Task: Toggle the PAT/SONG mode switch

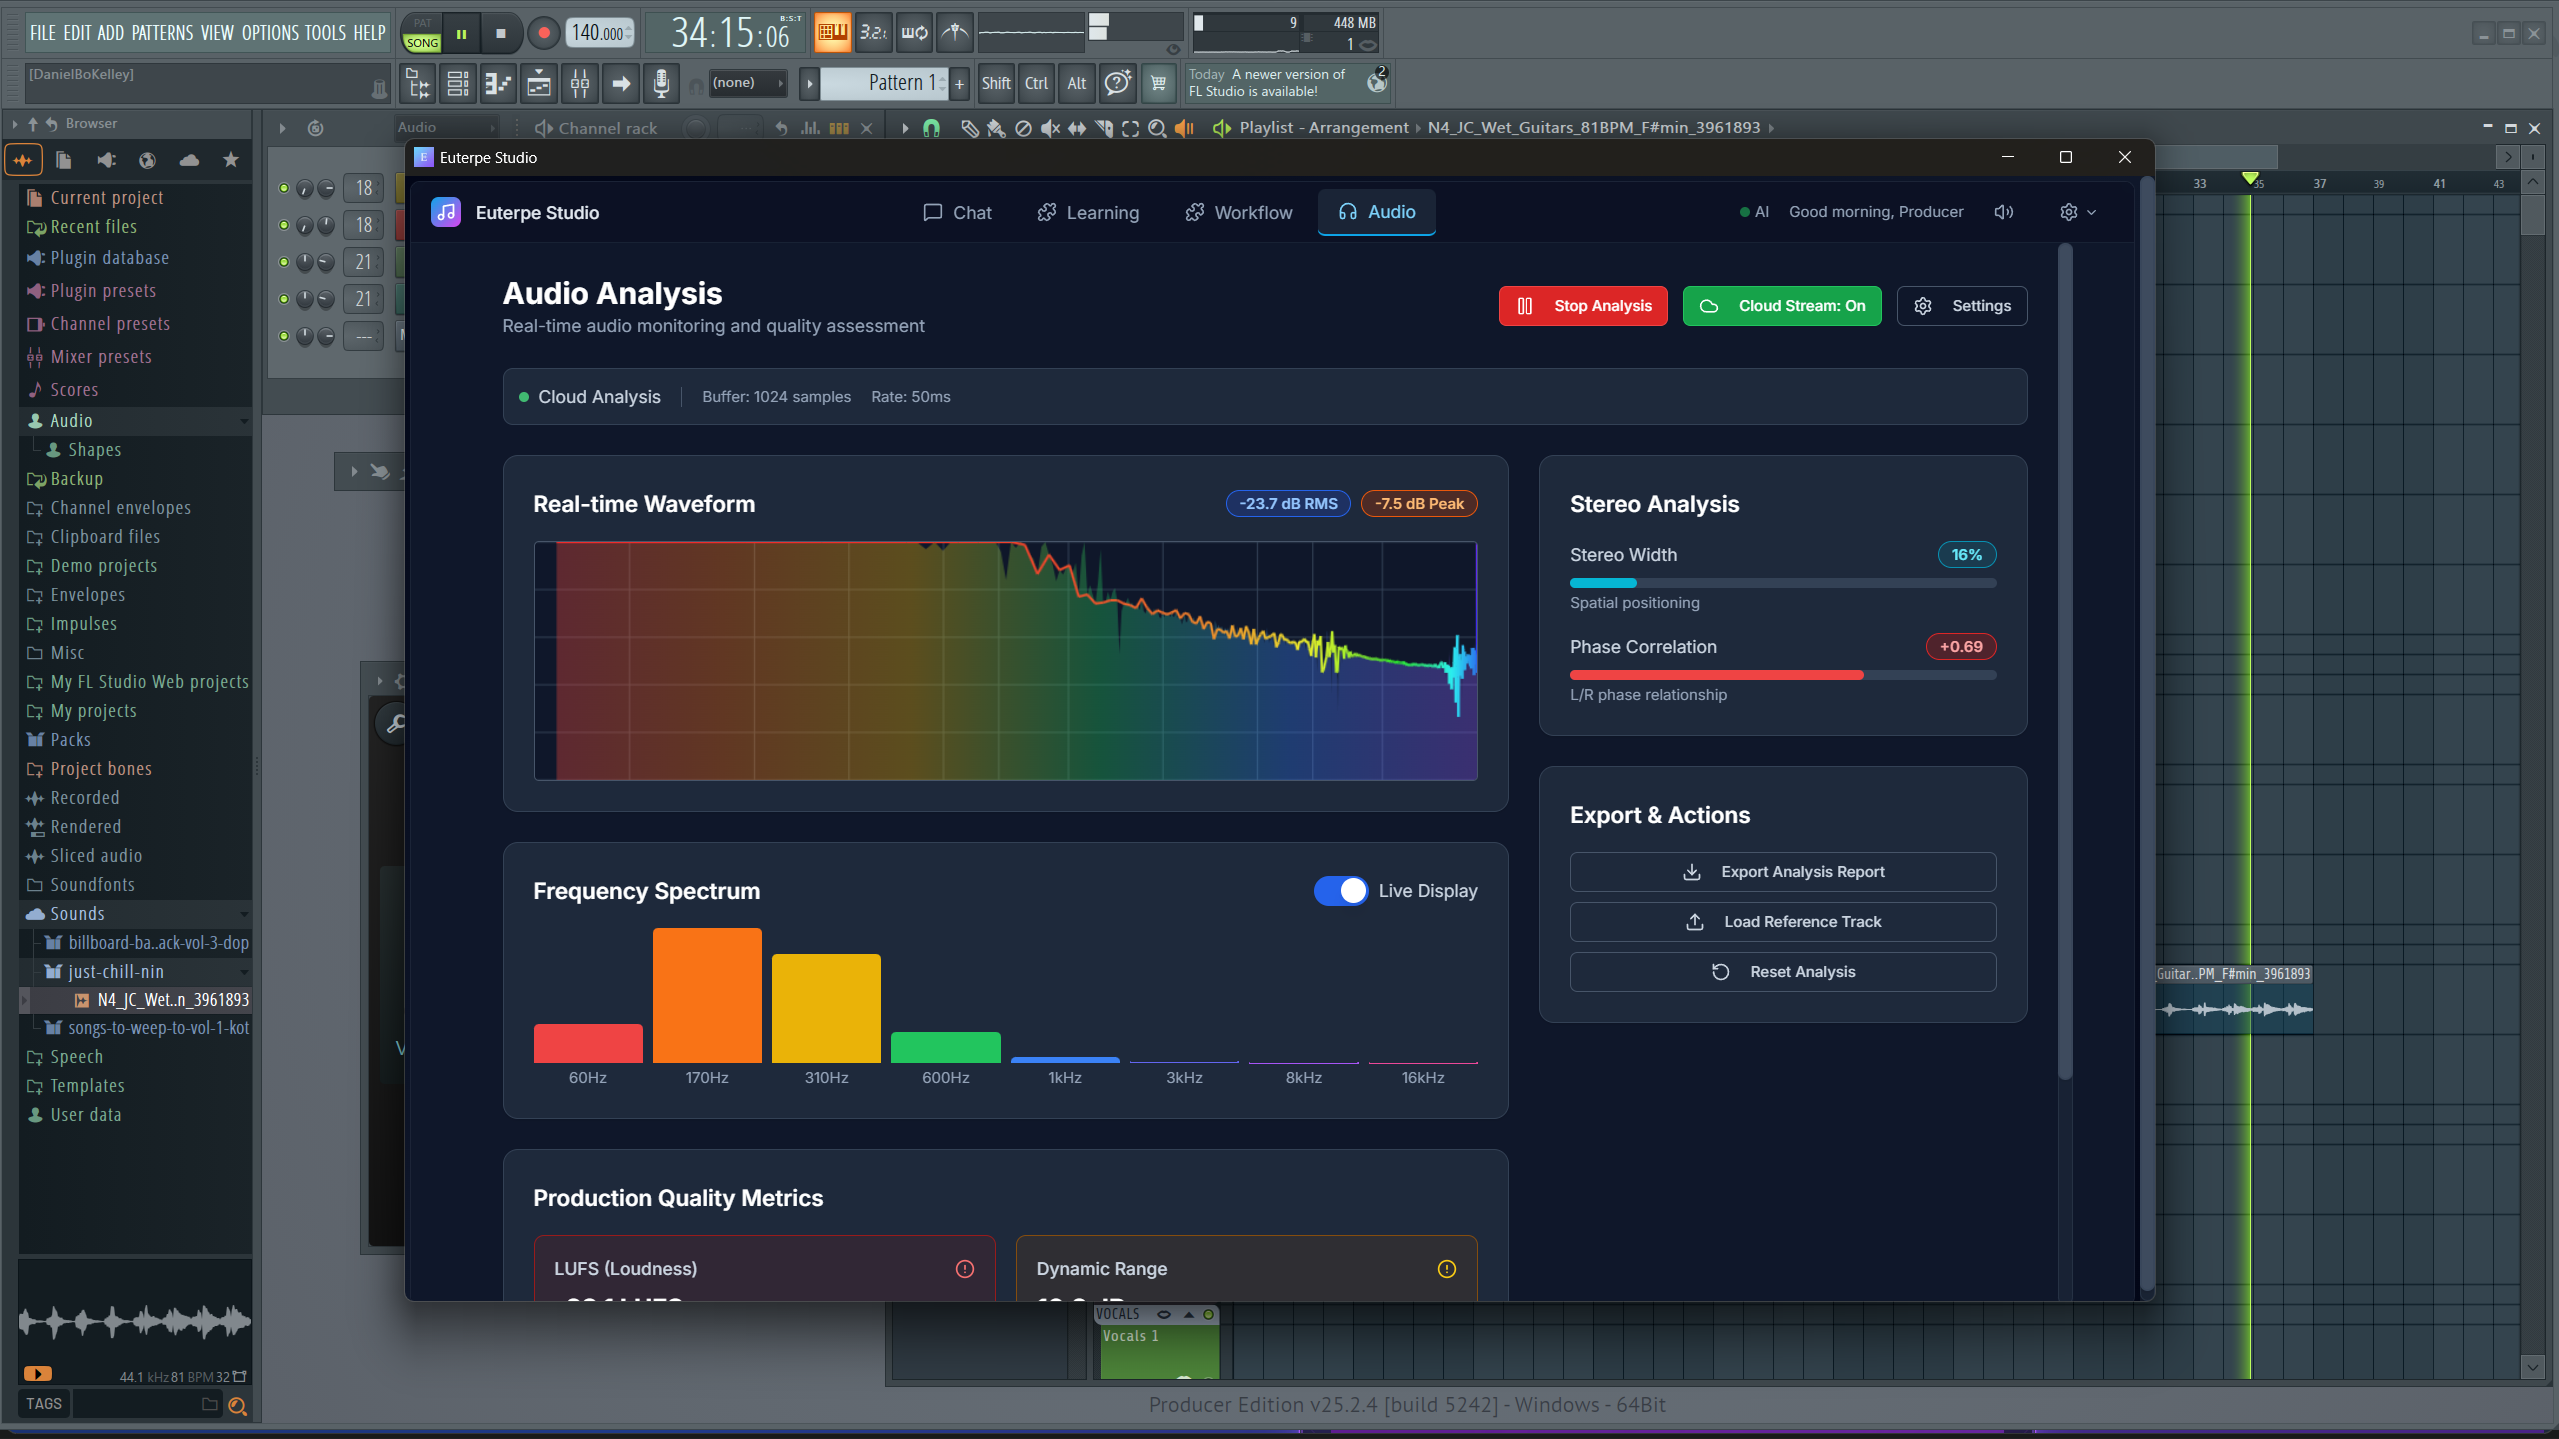Action: 422,33
